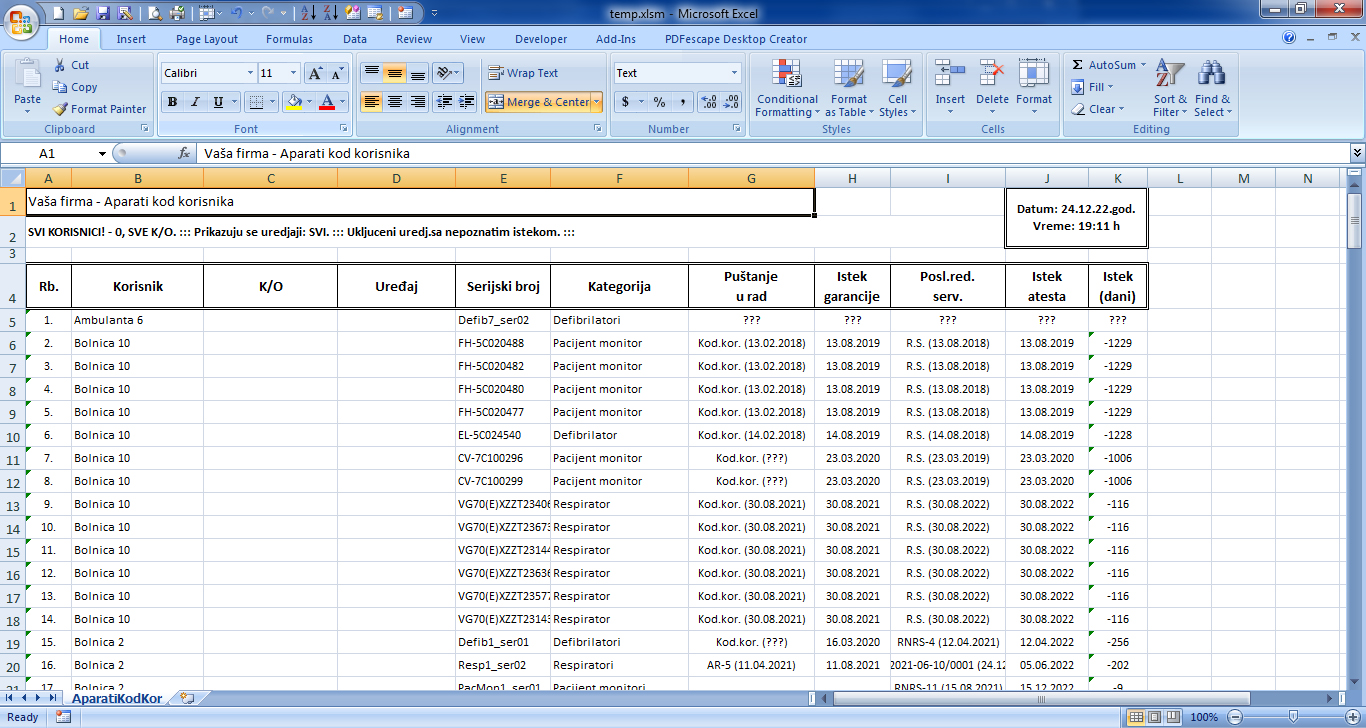Switch to the Insert ribbon tab
The image size is (1366, 728).
(x=131, y=39)
